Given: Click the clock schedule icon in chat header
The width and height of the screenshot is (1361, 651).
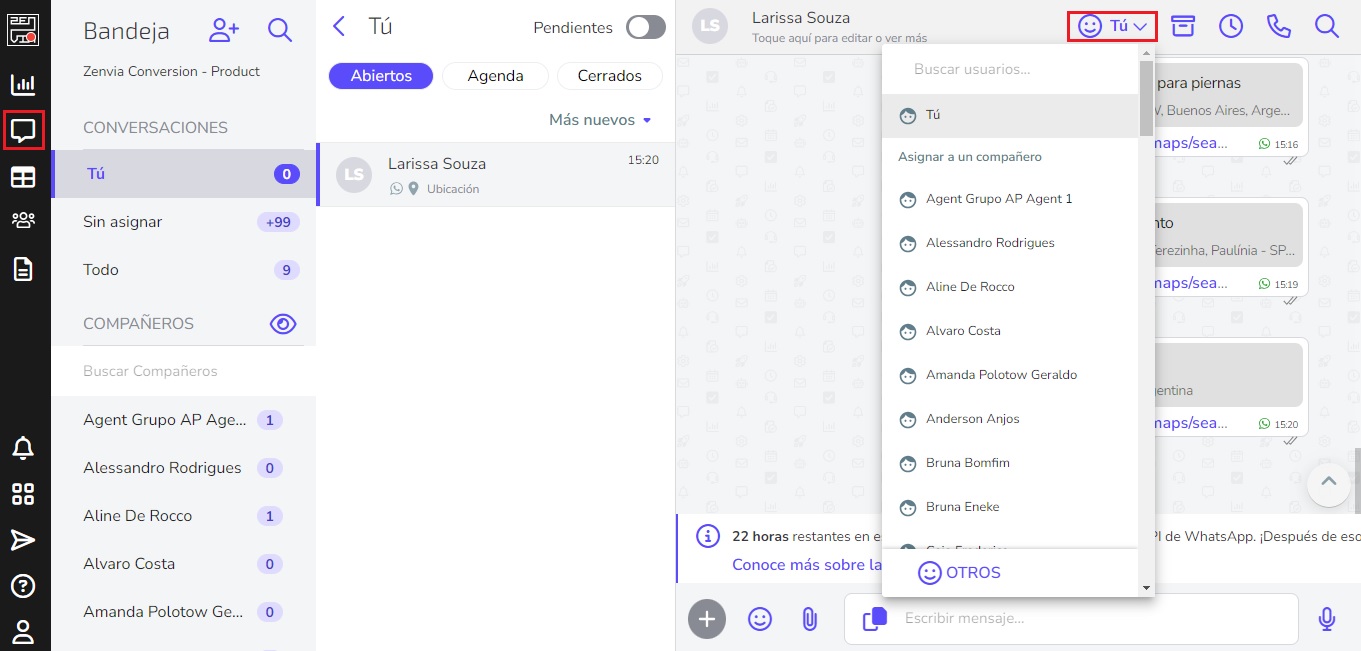Looking at the screenshot, I should (x=1231, y=26).
